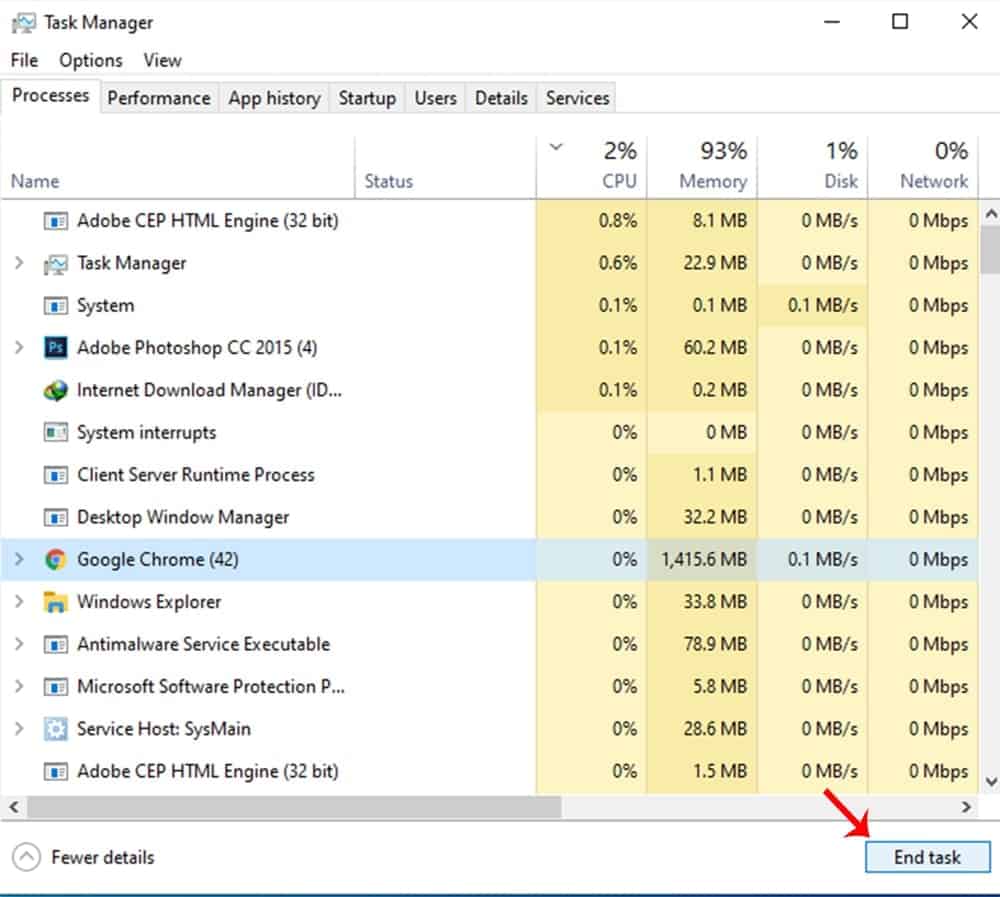Click the Desktop Window Manager icon
Screen dimensions: 1000x897
55,517
